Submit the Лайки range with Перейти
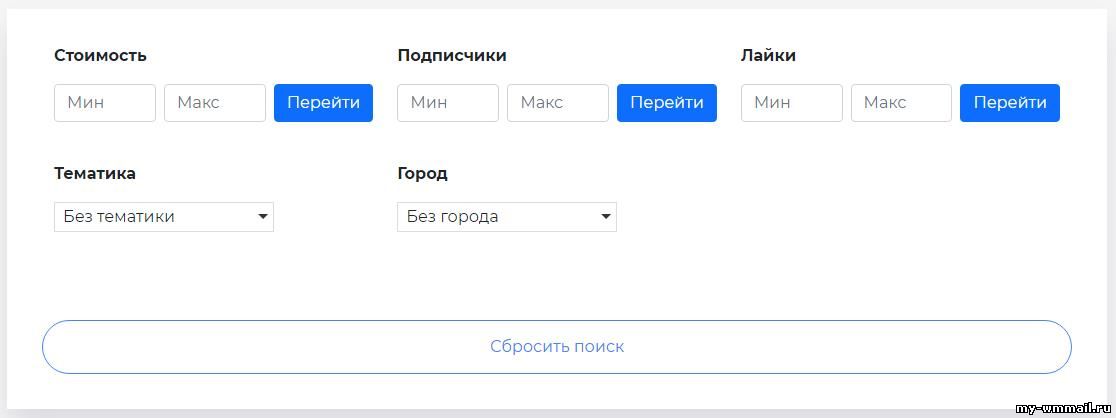 coord(1010,103)
